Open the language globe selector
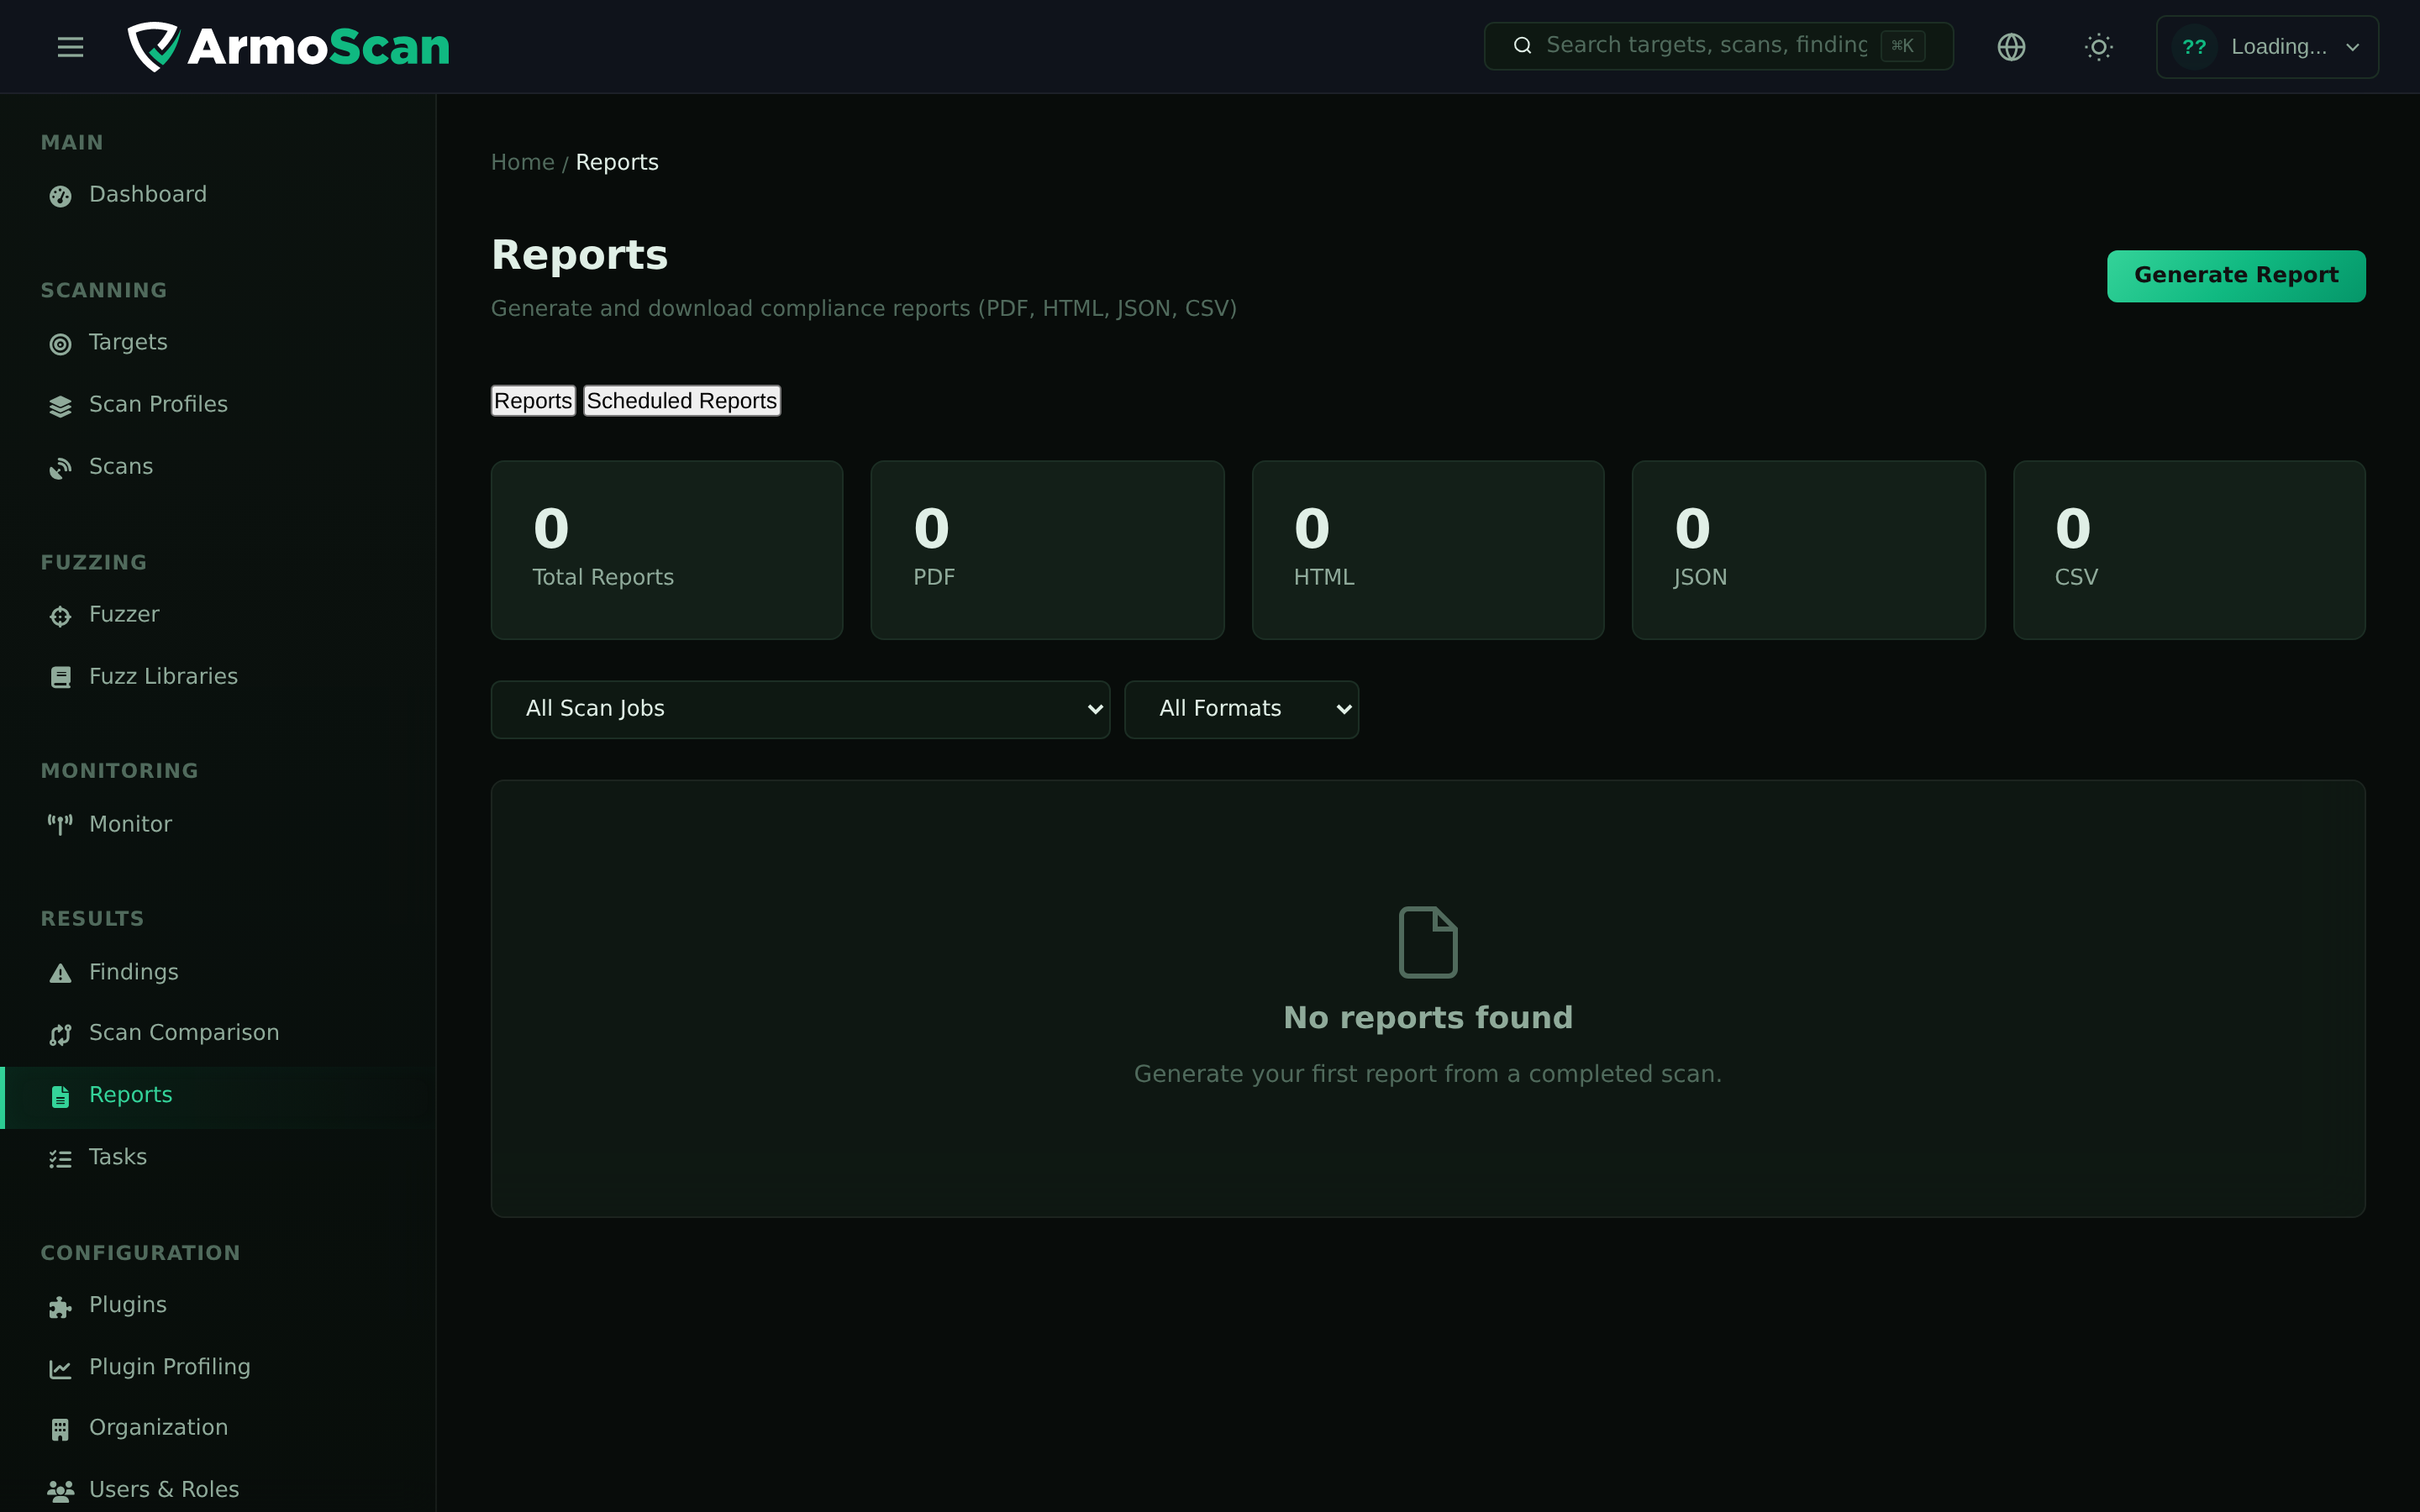Screen dimensions: 2420x1512 [x=2011, y=46]
